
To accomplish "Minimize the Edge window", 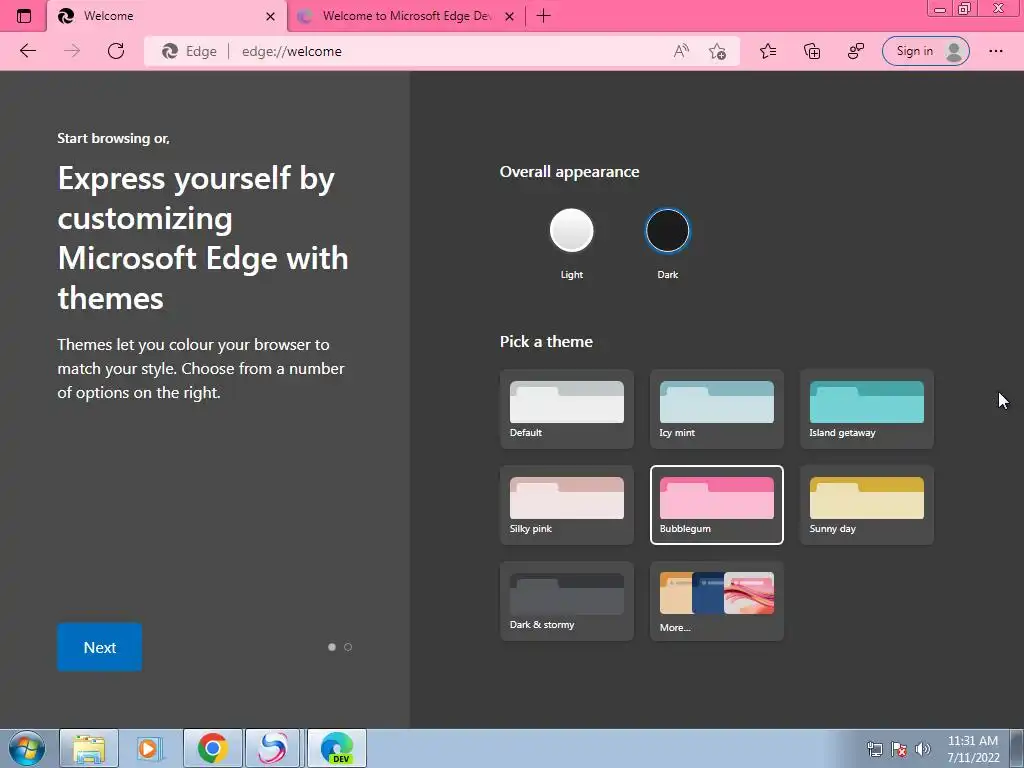I will pyautogui.click(x=940, y=9).
